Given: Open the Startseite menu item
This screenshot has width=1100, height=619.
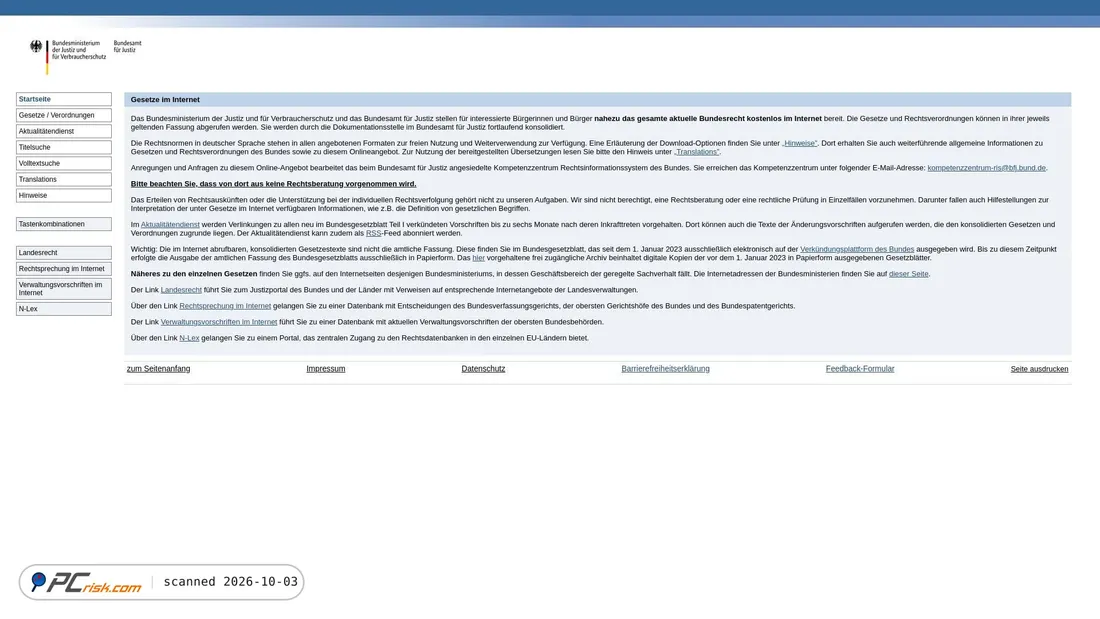Looking at the screenshot, I should [x=64, y=99].
